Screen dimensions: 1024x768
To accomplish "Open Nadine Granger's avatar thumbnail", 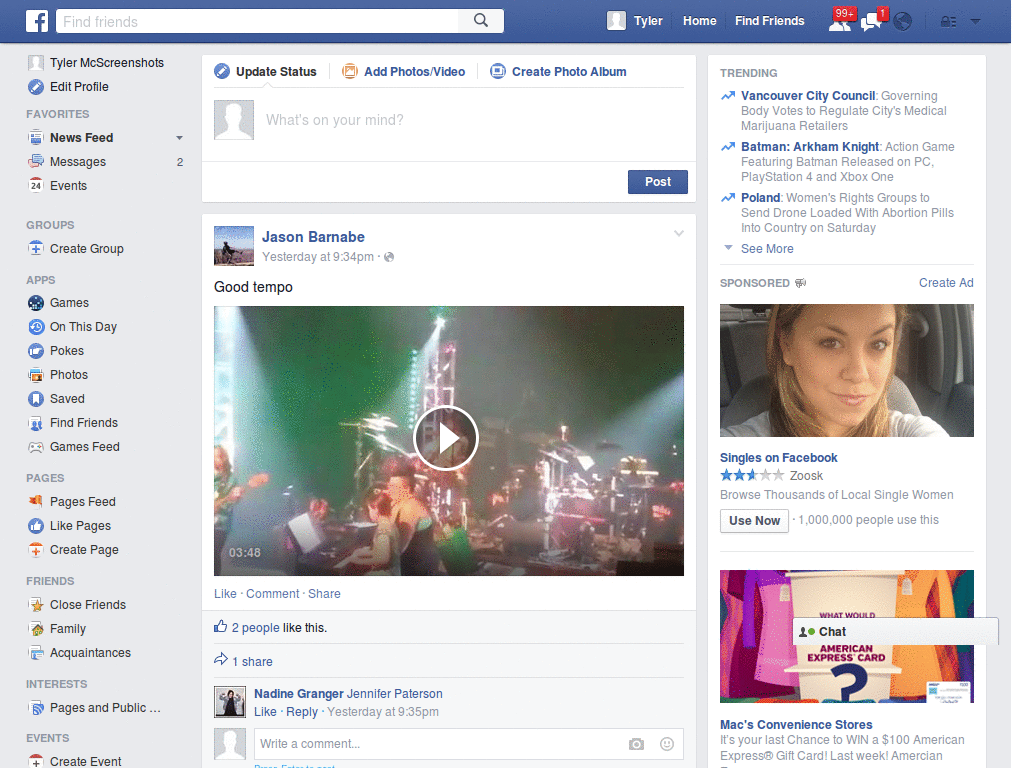I will 230,702.
